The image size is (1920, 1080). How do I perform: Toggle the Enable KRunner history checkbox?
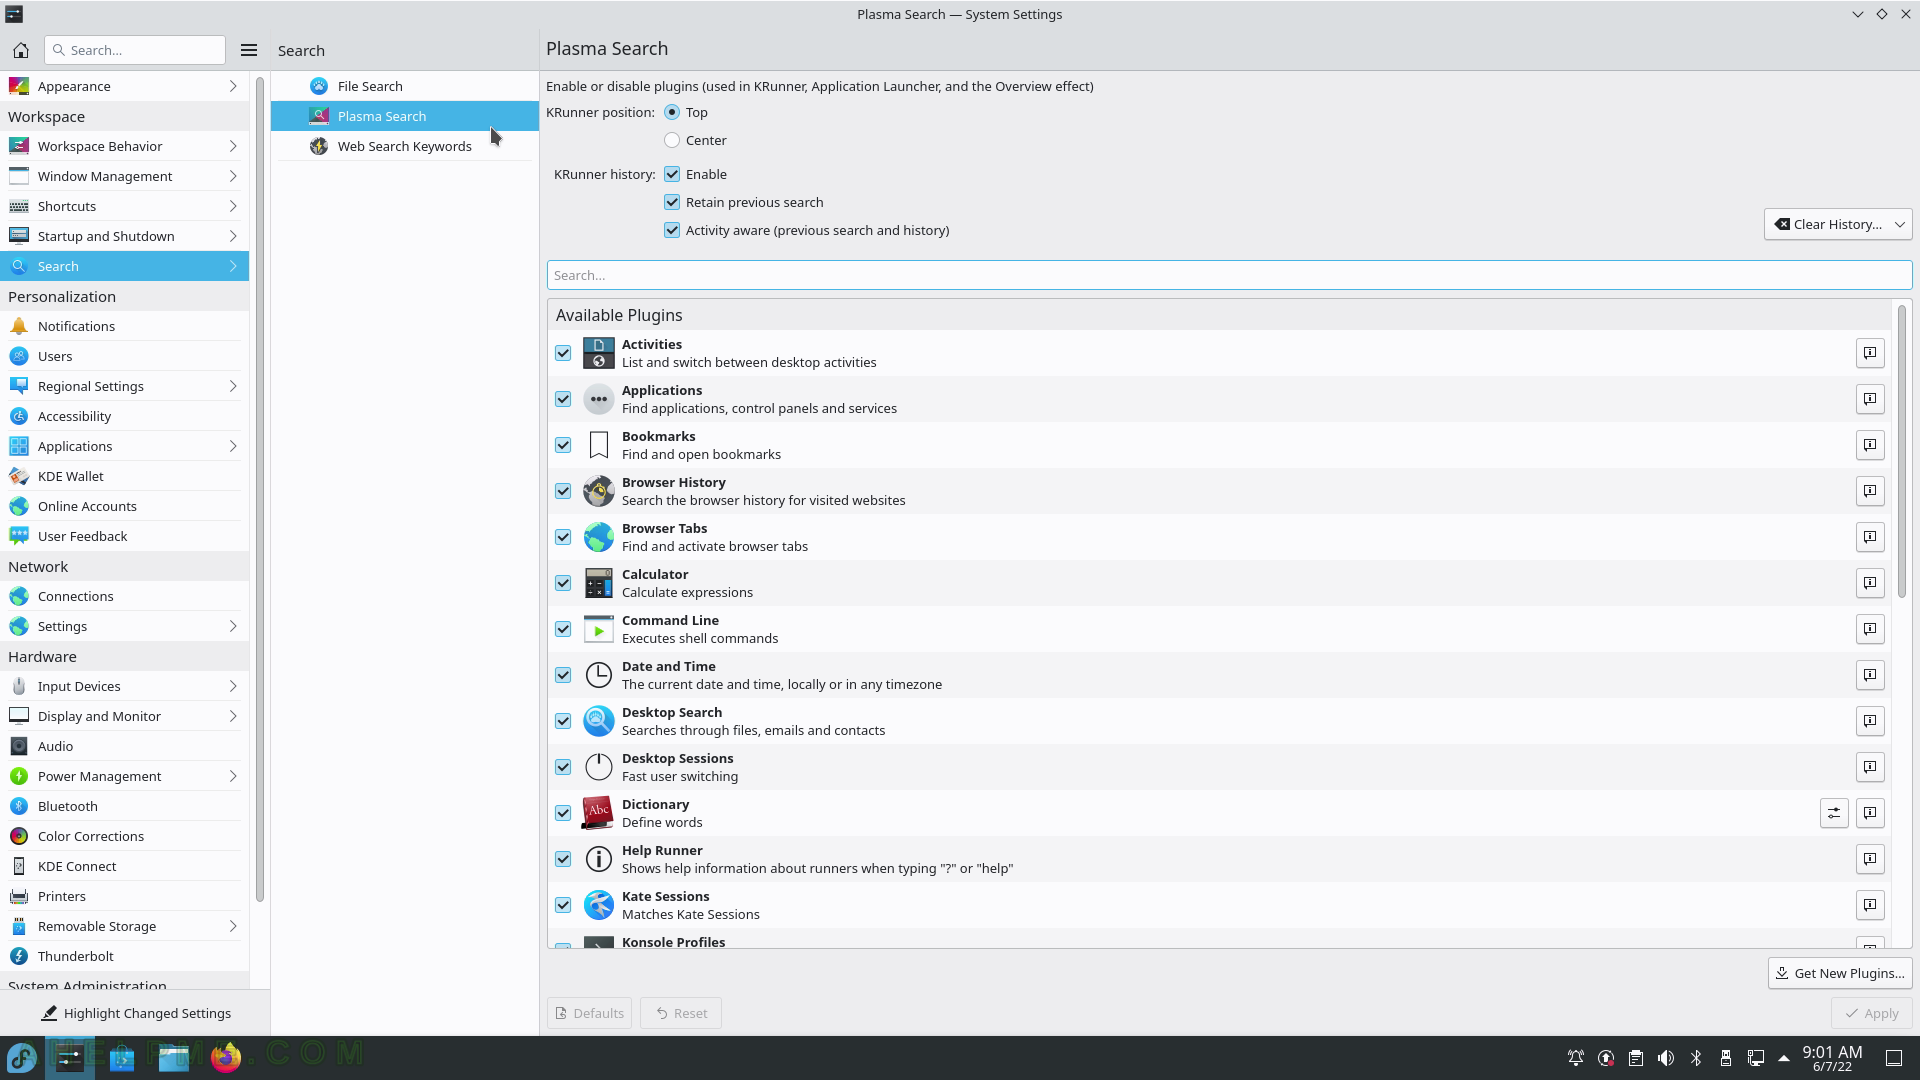click(672, 174)
